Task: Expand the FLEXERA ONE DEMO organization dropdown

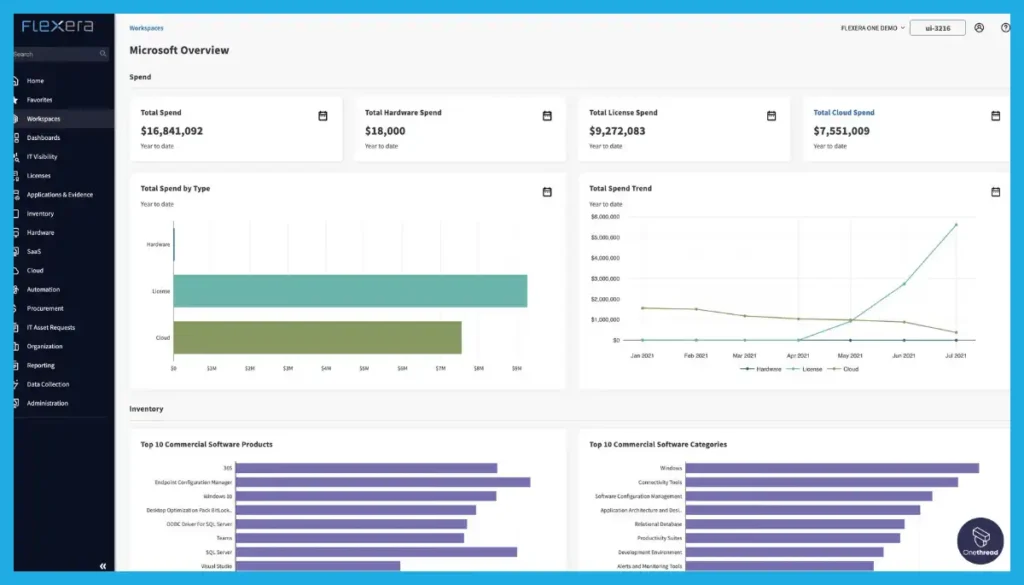Action: pyautogui.click(x=872, y=28)
